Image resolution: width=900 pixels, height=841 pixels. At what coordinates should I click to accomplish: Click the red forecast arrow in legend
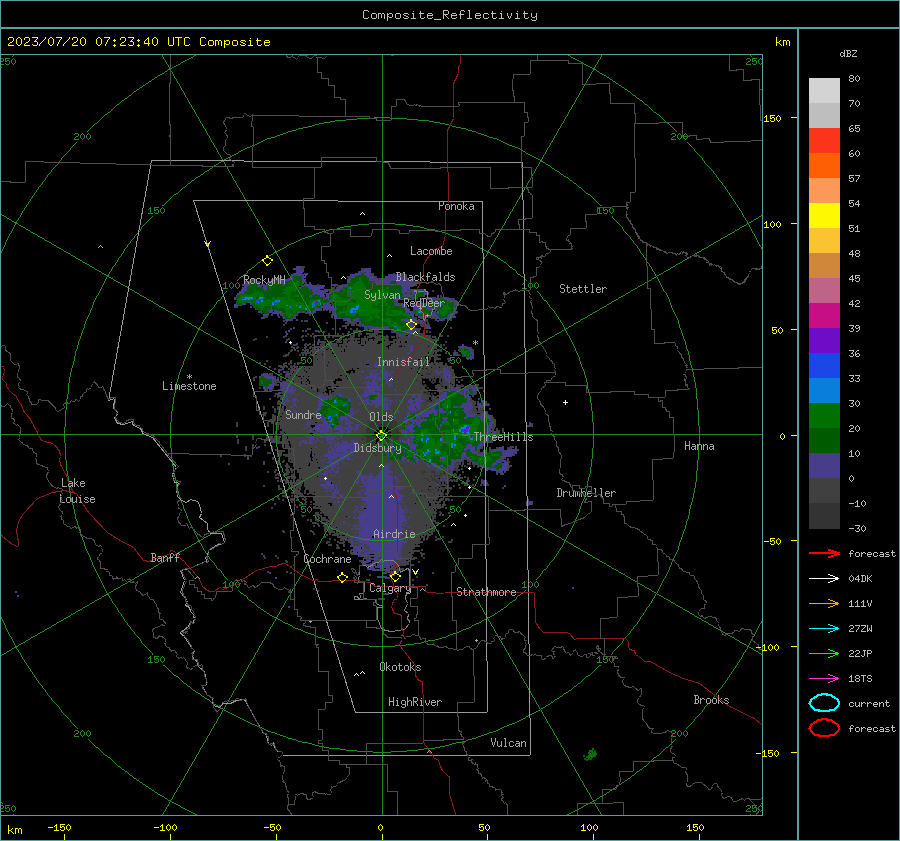pyautogui.click(x=824, y=553)
